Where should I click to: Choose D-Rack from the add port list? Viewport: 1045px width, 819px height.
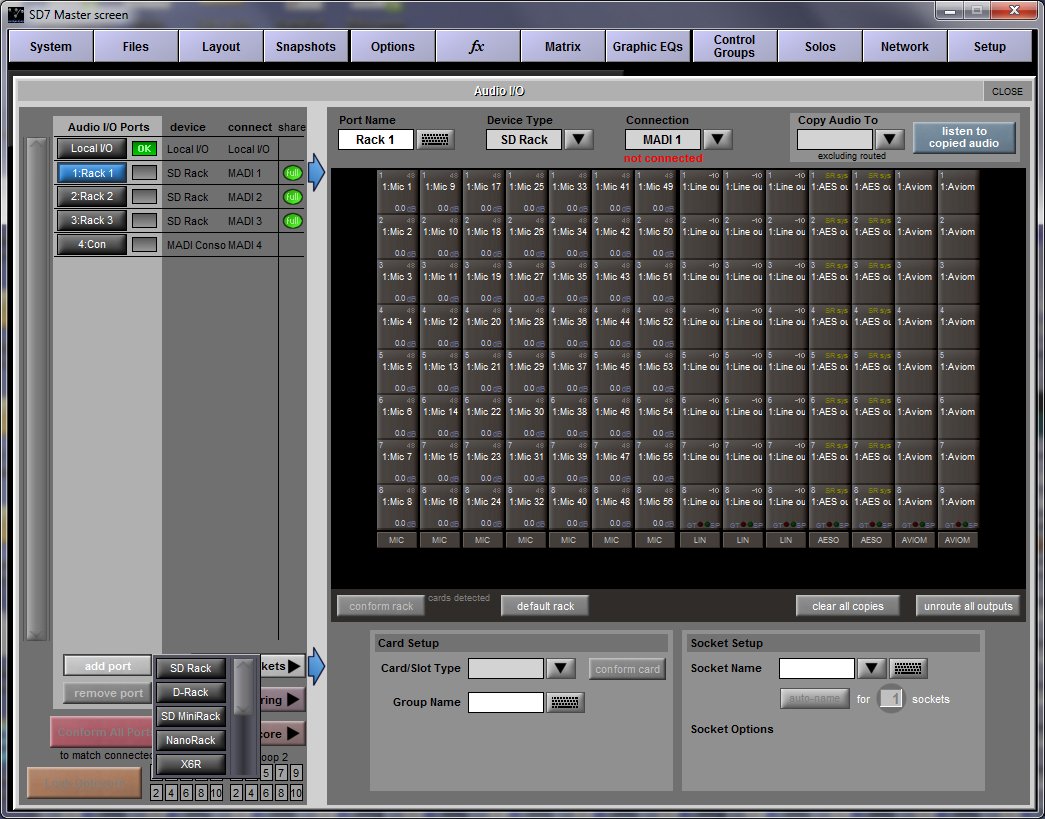coord(191,692)
